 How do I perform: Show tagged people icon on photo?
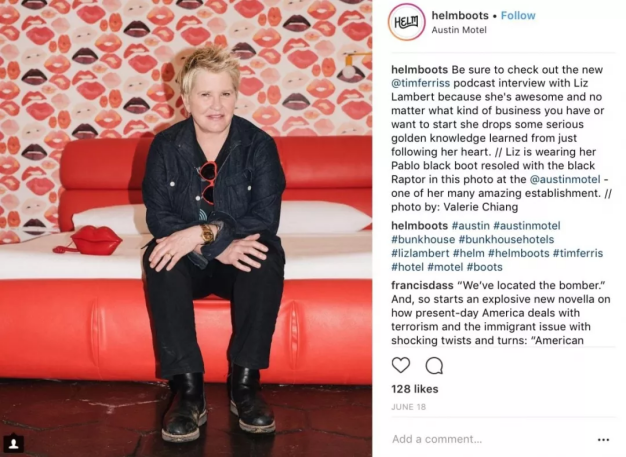click(14, 443)
